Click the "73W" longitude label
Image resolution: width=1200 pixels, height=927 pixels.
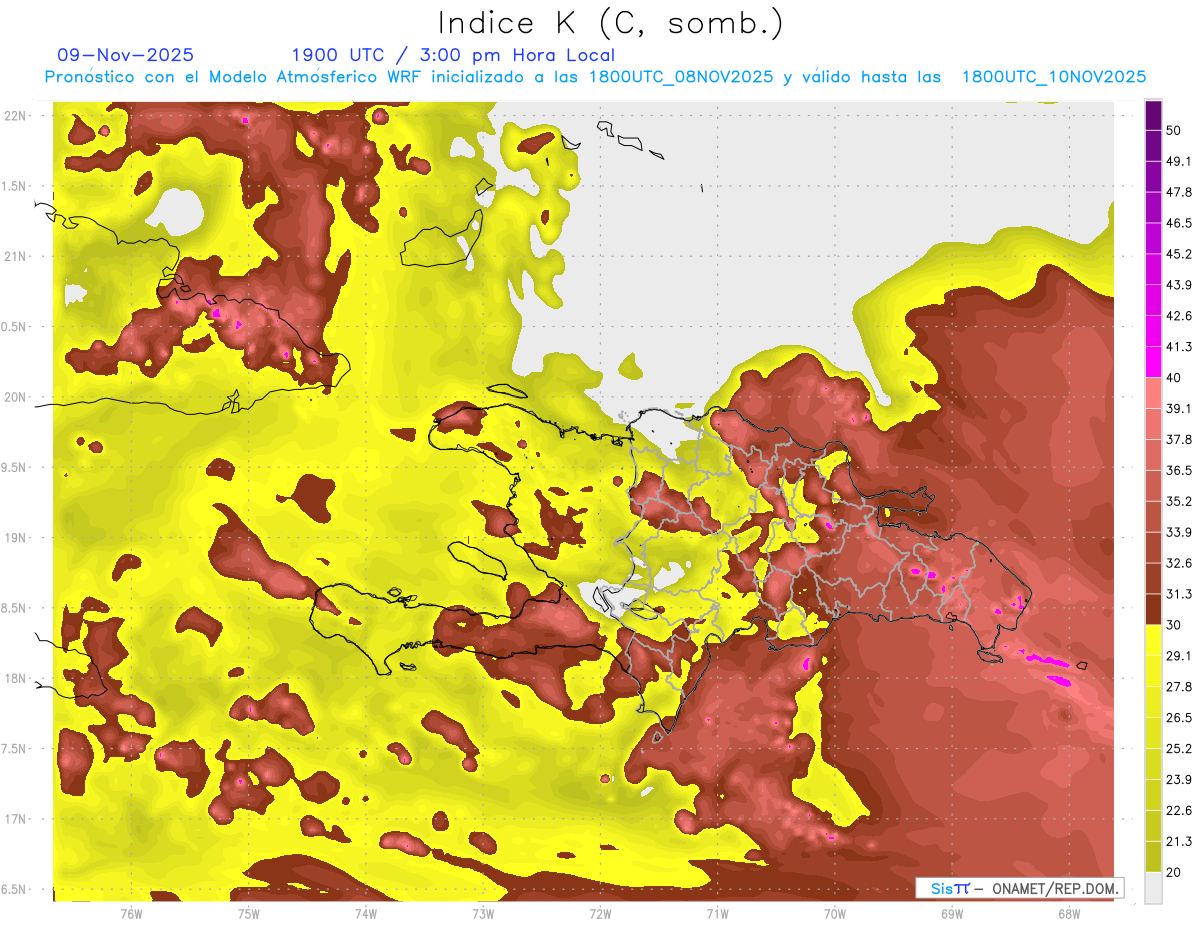coord(483,913)
